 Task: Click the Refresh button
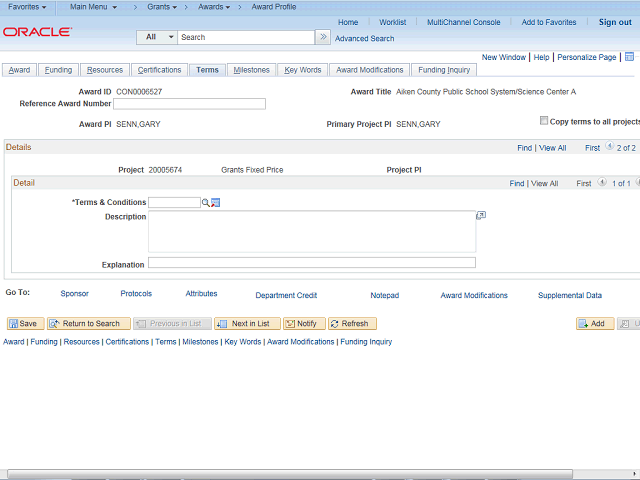click(352, 324)
